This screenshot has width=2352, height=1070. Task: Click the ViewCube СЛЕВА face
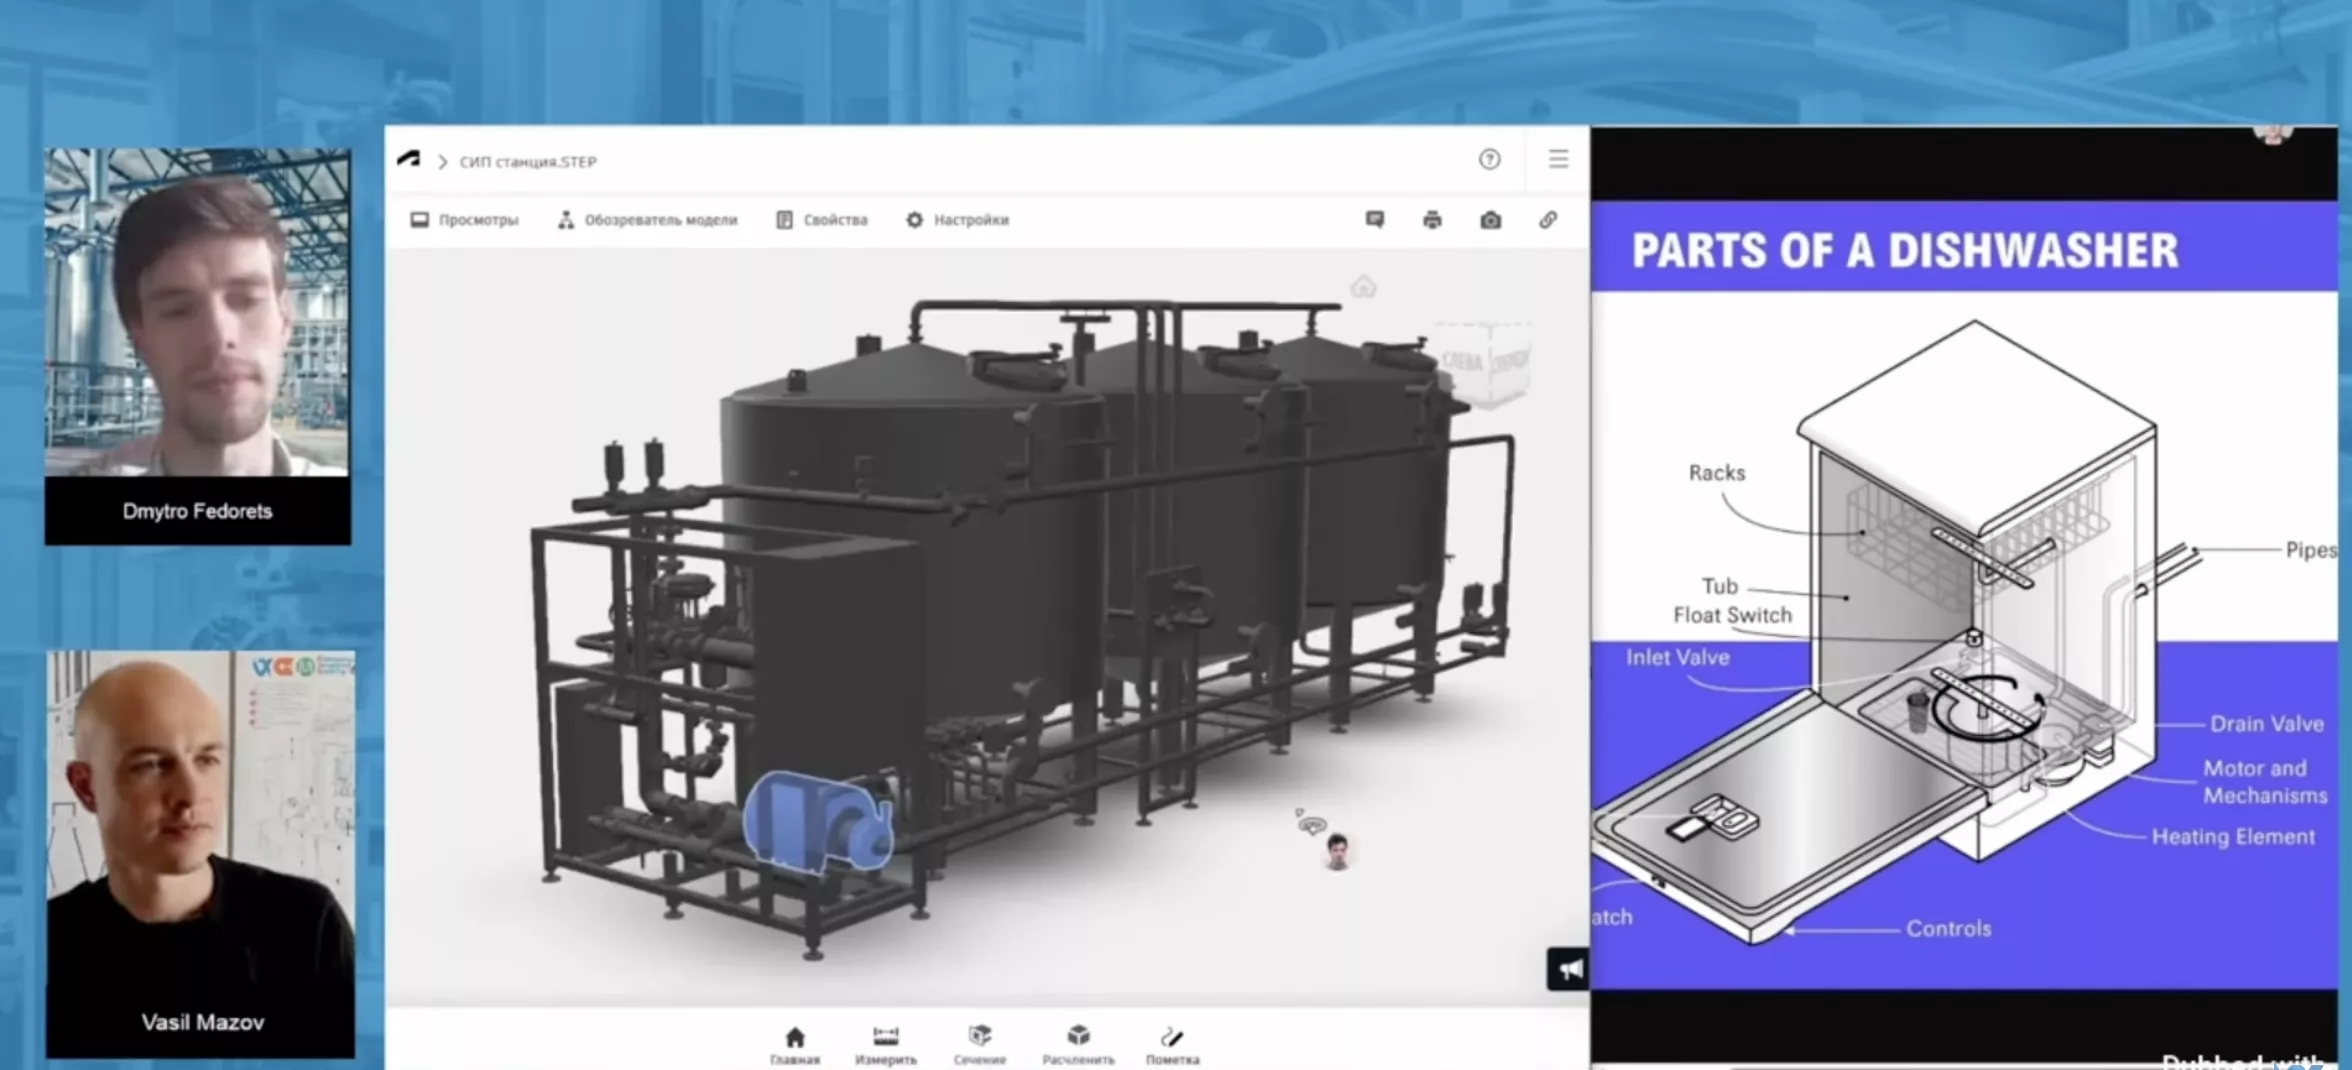[x=1461, y=362]
